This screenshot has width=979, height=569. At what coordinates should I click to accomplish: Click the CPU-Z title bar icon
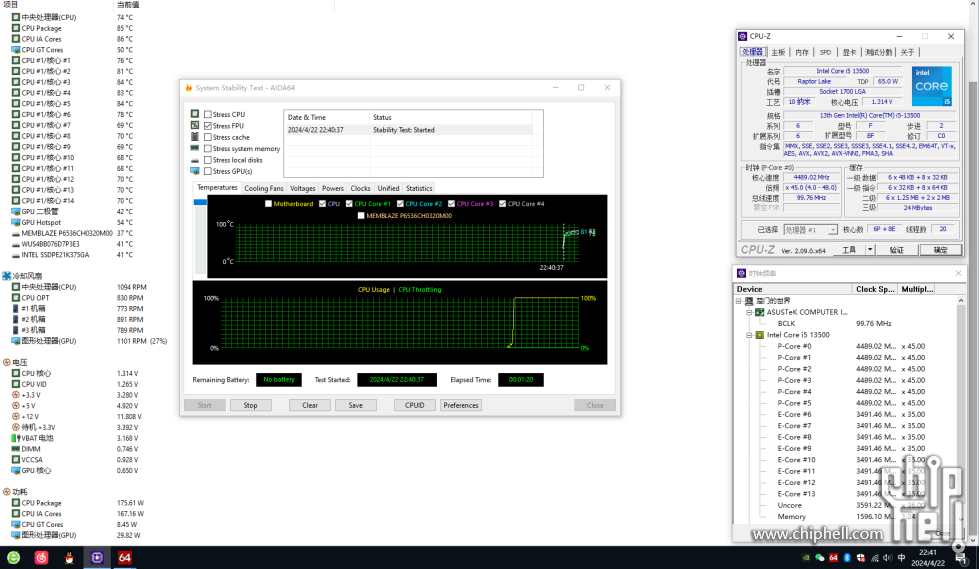tap(742, 36)
